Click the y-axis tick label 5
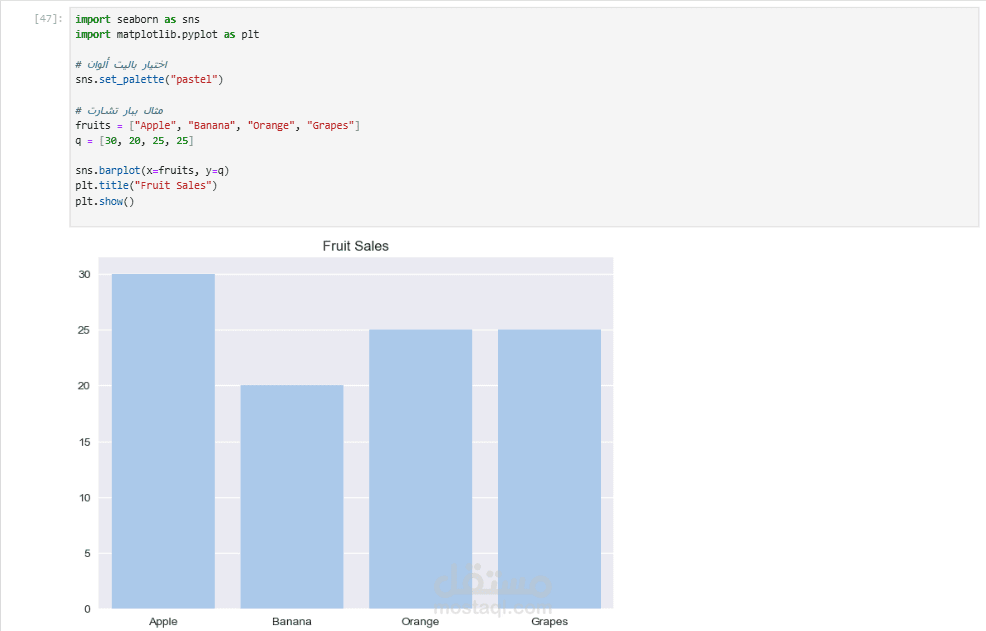This screenshot has width=986, height=631. (x=87, y=554)
